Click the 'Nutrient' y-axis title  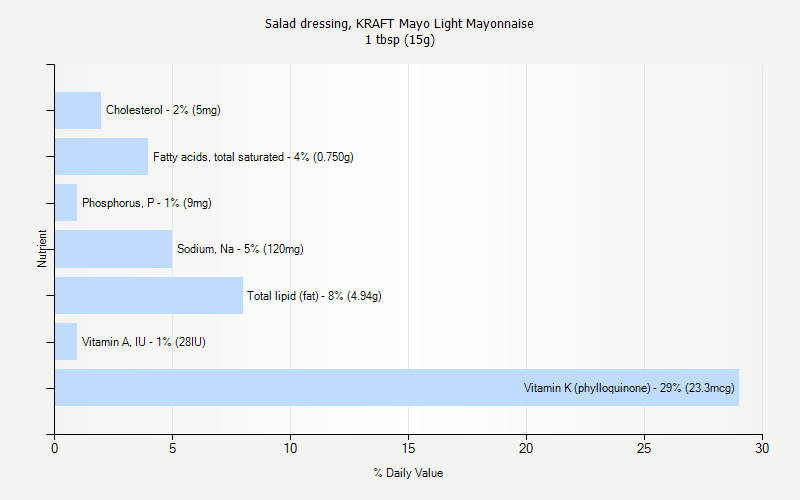pyautogui.click(x=42, y=248)
